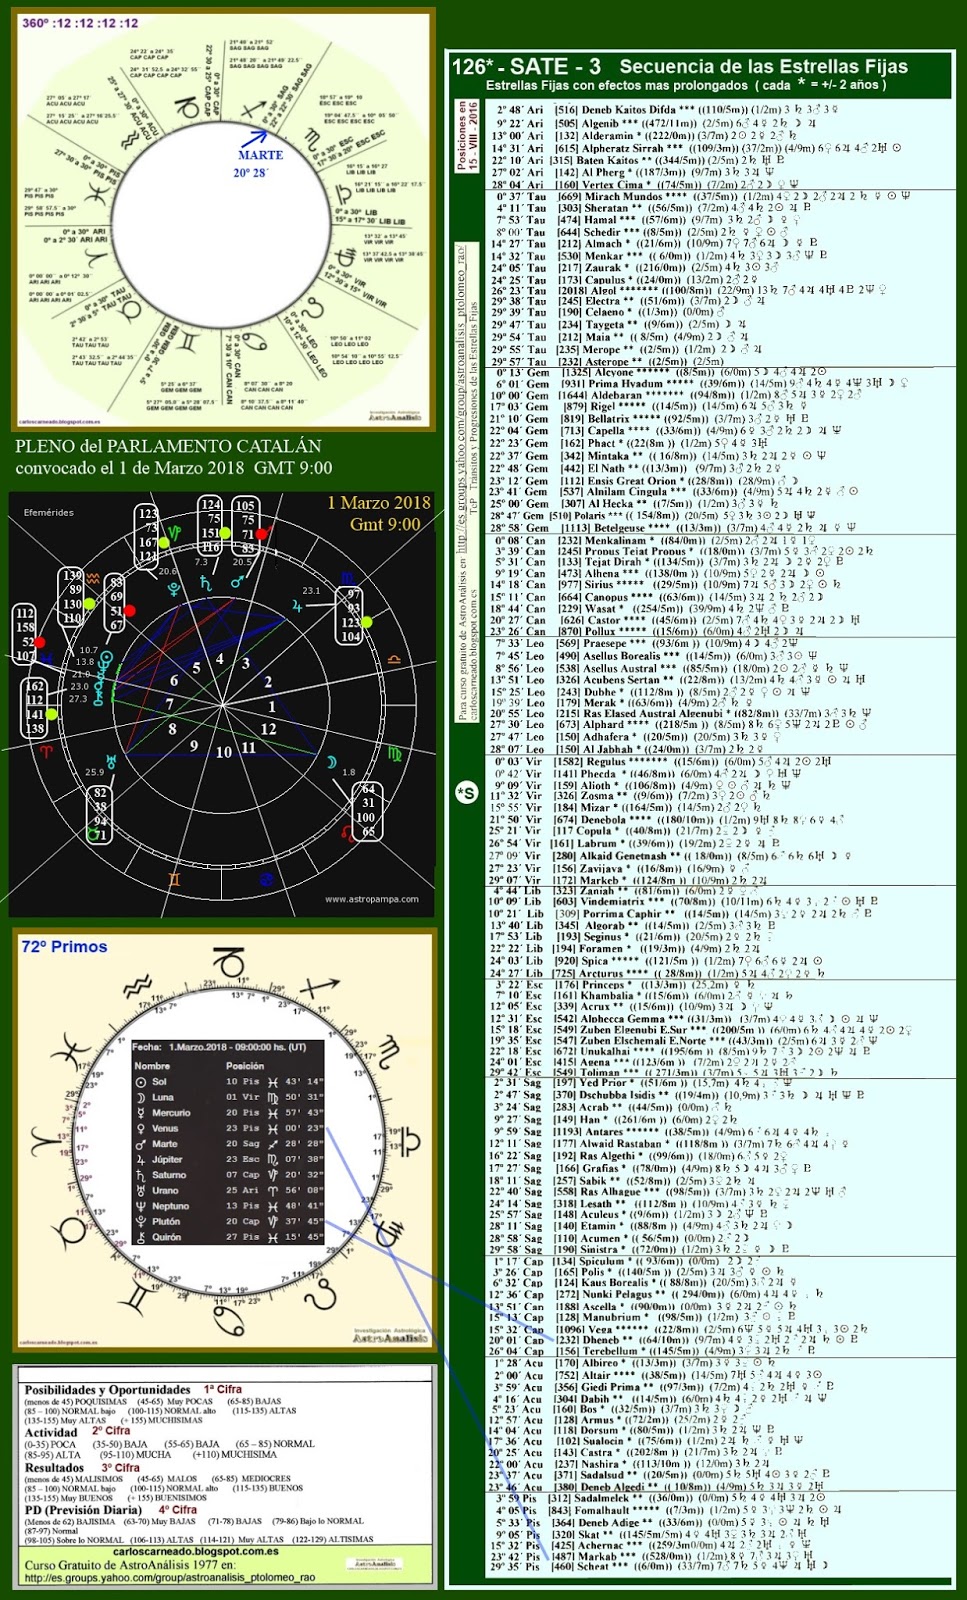Click the 'Resultados' legend heading
967x1600 pixels.
(x=54, y=1468)
